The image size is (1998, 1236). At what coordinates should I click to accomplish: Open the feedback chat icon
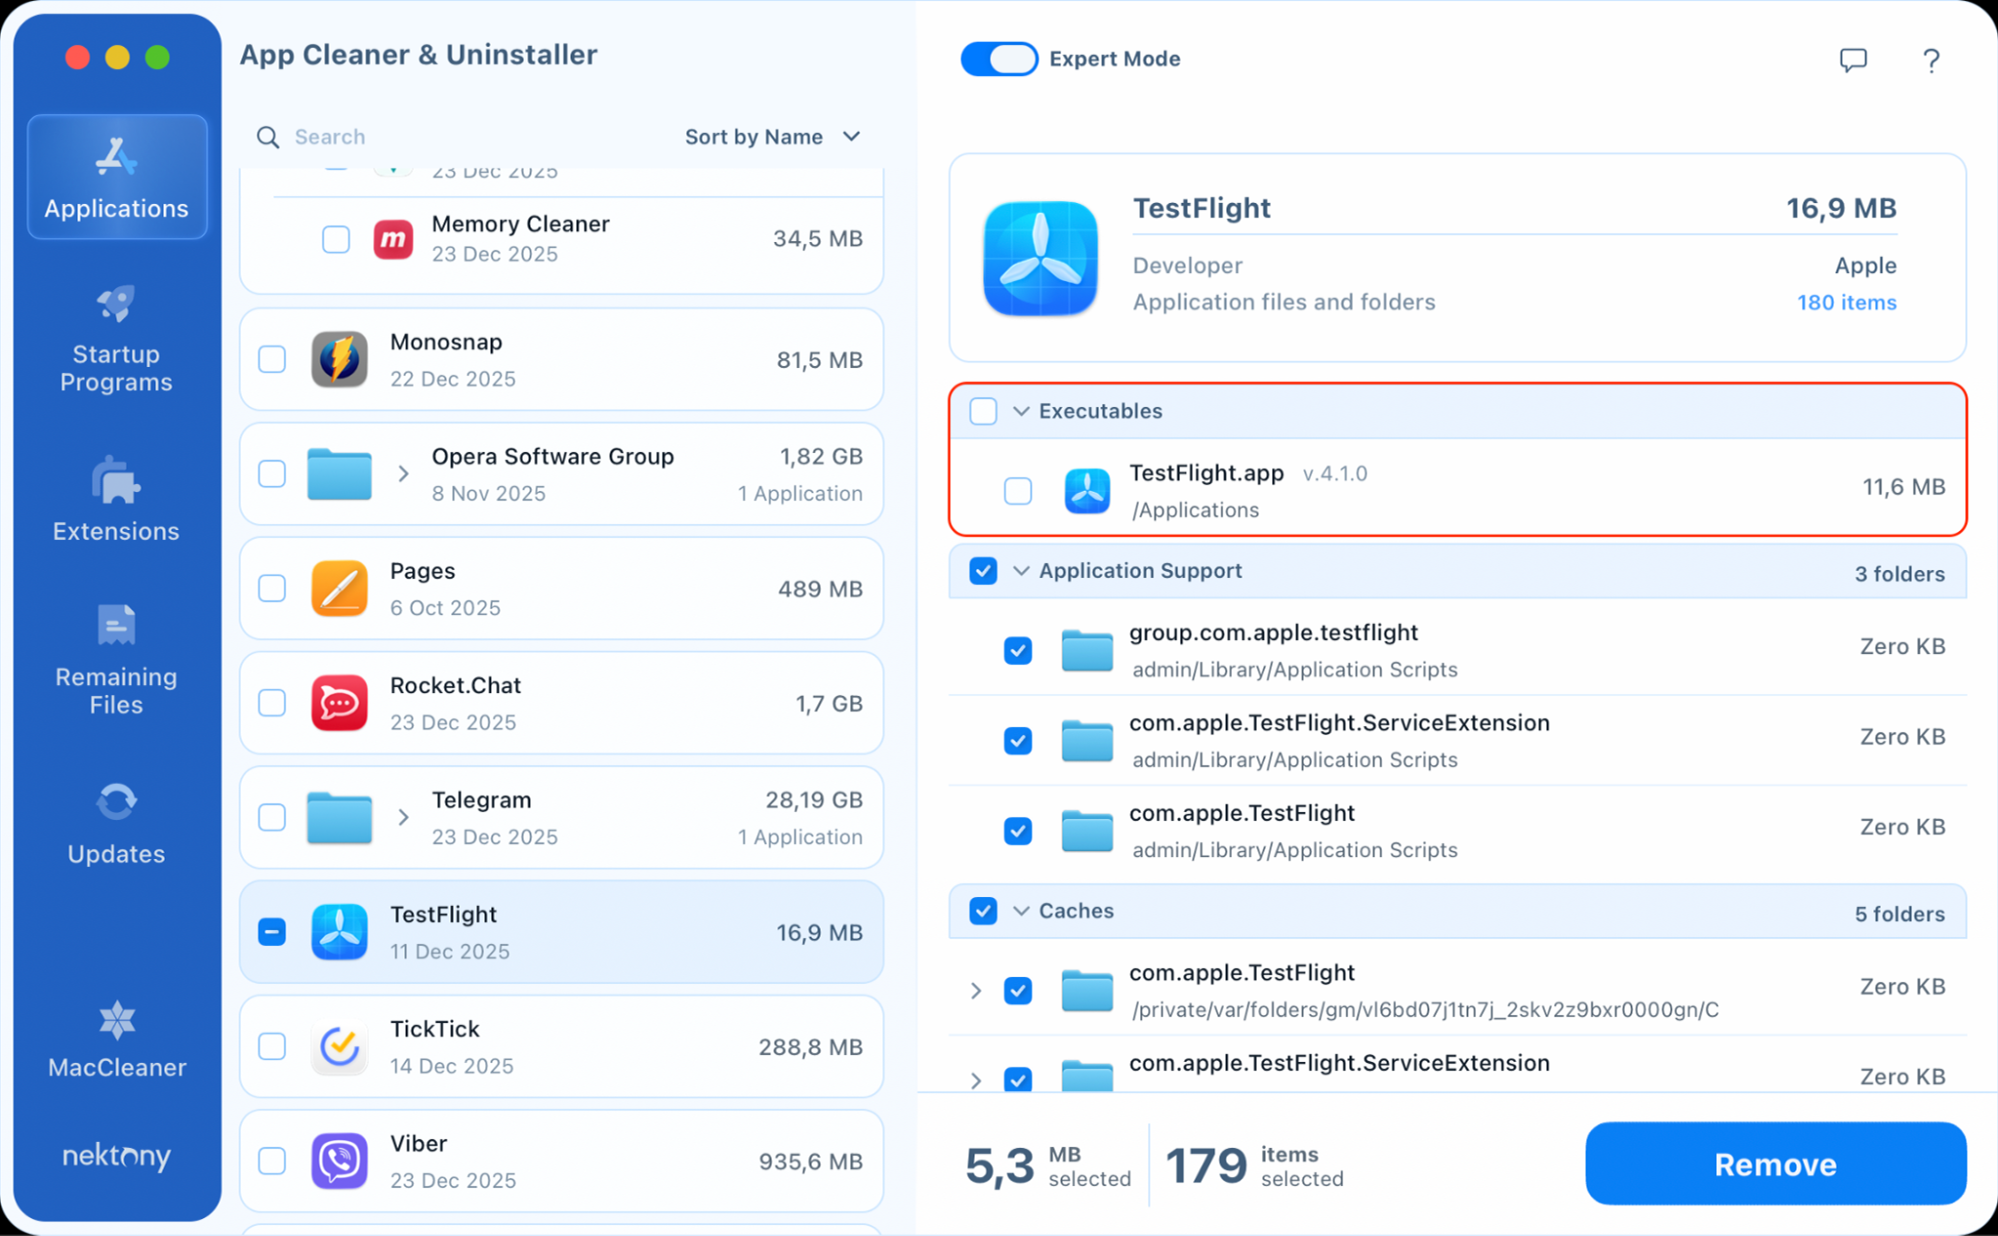pyautogui.click(x=1852, y=60)
